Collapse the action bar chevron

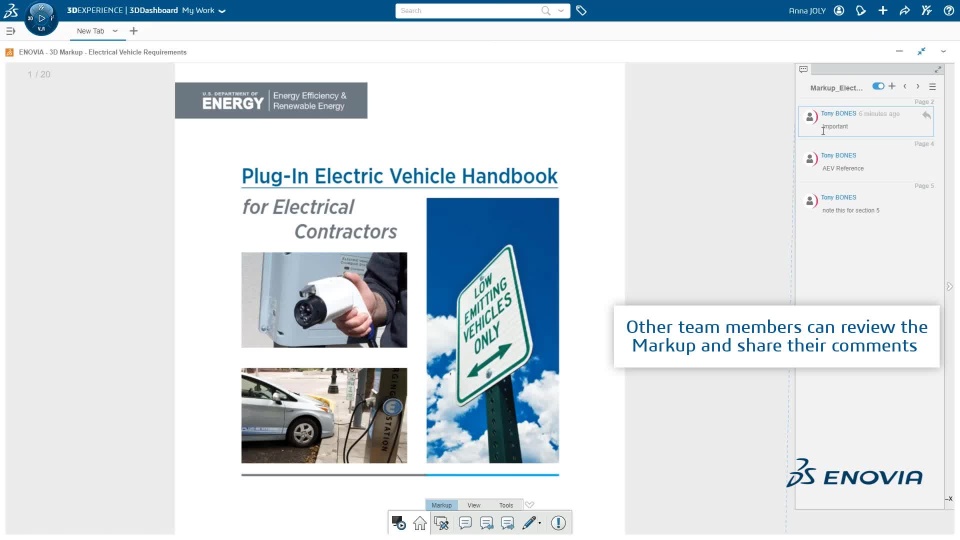pos(530,505)
